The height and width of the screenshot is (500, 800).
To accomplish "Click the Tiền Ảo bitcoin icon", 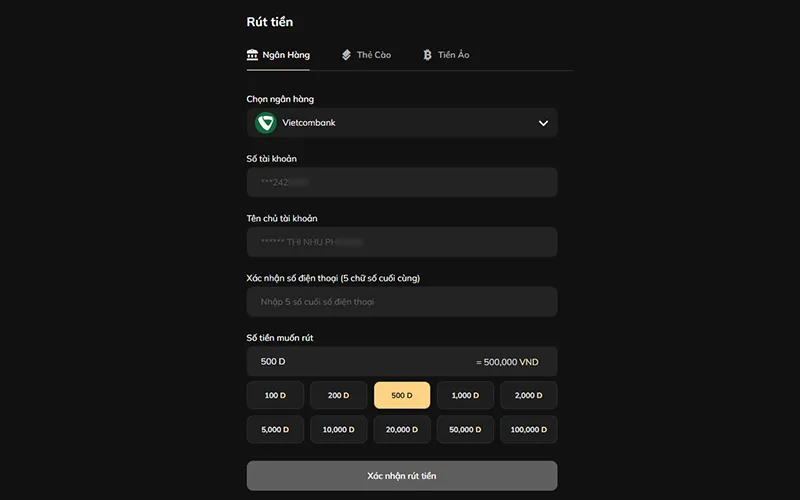I will pyautogui.click(x=427, y=55).
